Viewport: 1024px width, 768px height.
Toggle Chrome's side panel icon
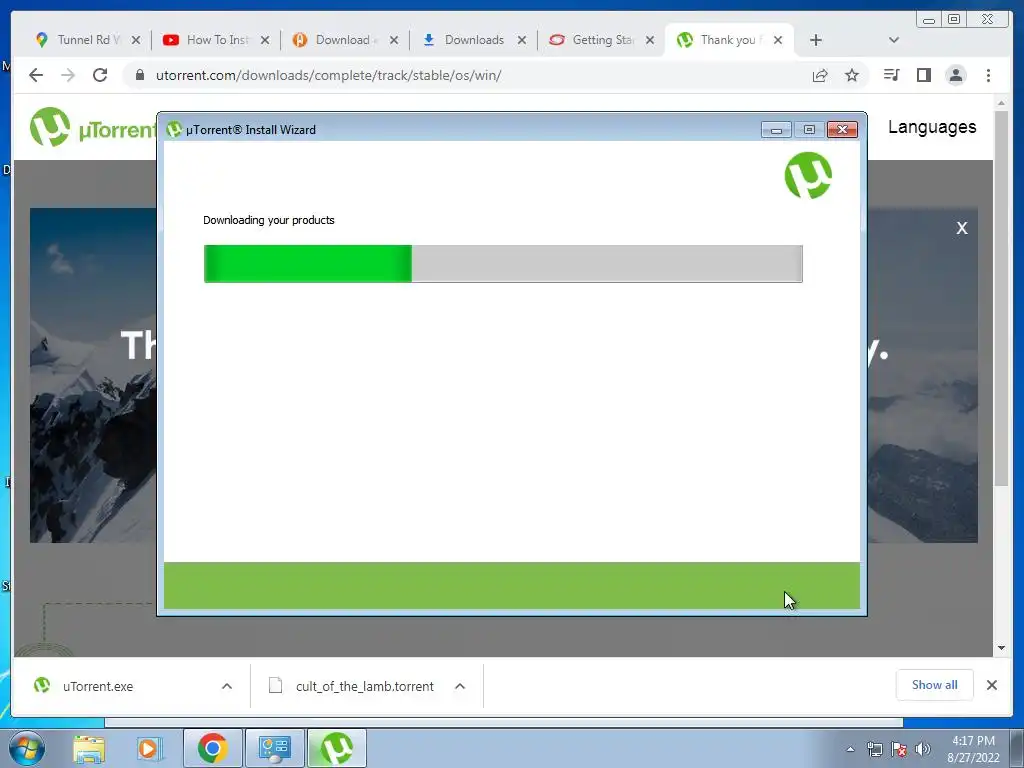pos(923,75)
